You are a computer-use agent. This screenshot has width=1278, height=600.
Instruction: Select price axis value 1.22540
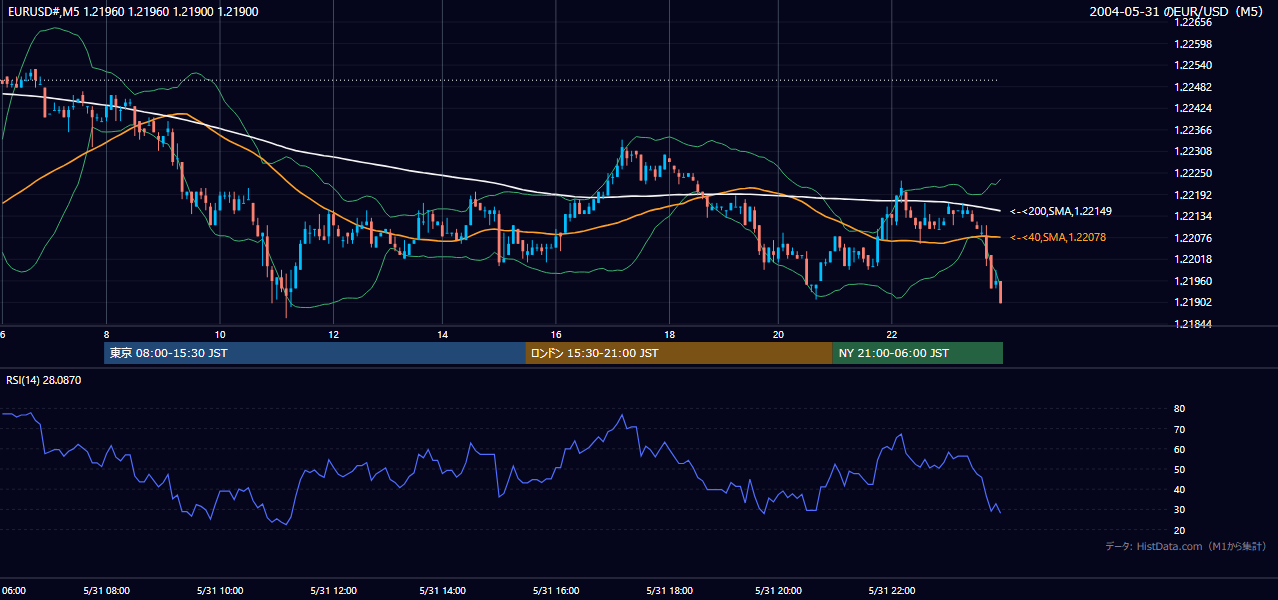(x=1194, y=66)
